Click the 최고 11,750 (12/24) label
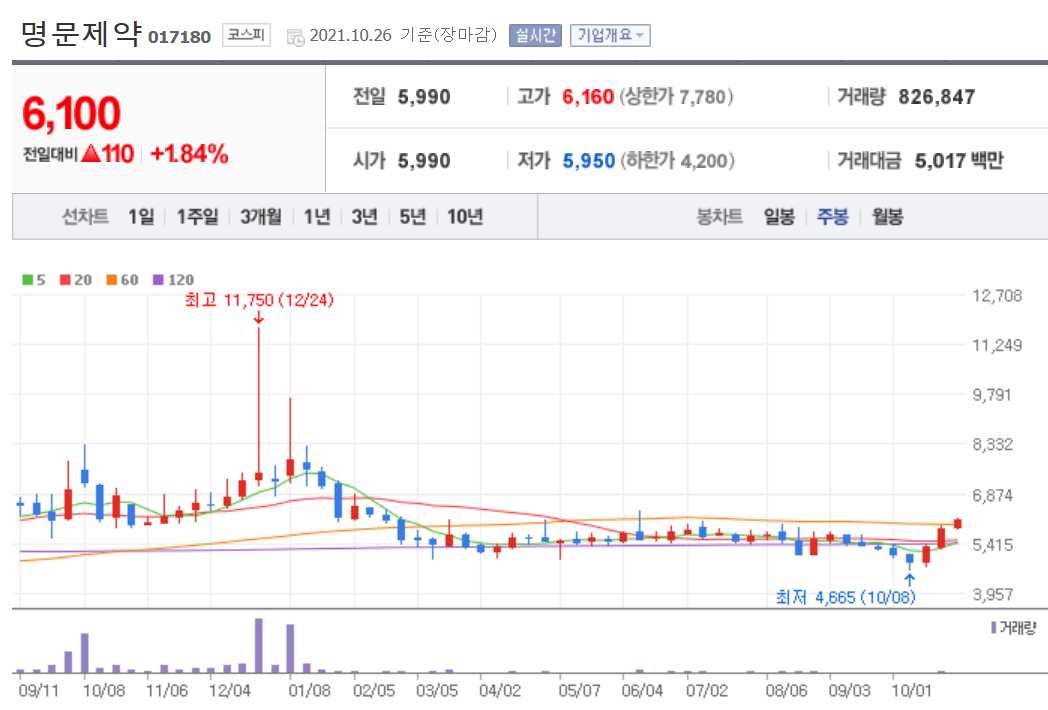The image size is (1048, 710). click(259, 300)
